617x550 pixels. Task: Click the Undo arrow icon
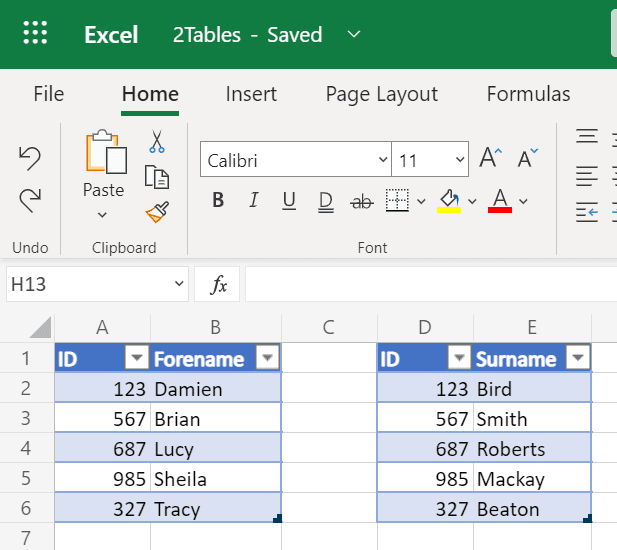coord(30,158)
